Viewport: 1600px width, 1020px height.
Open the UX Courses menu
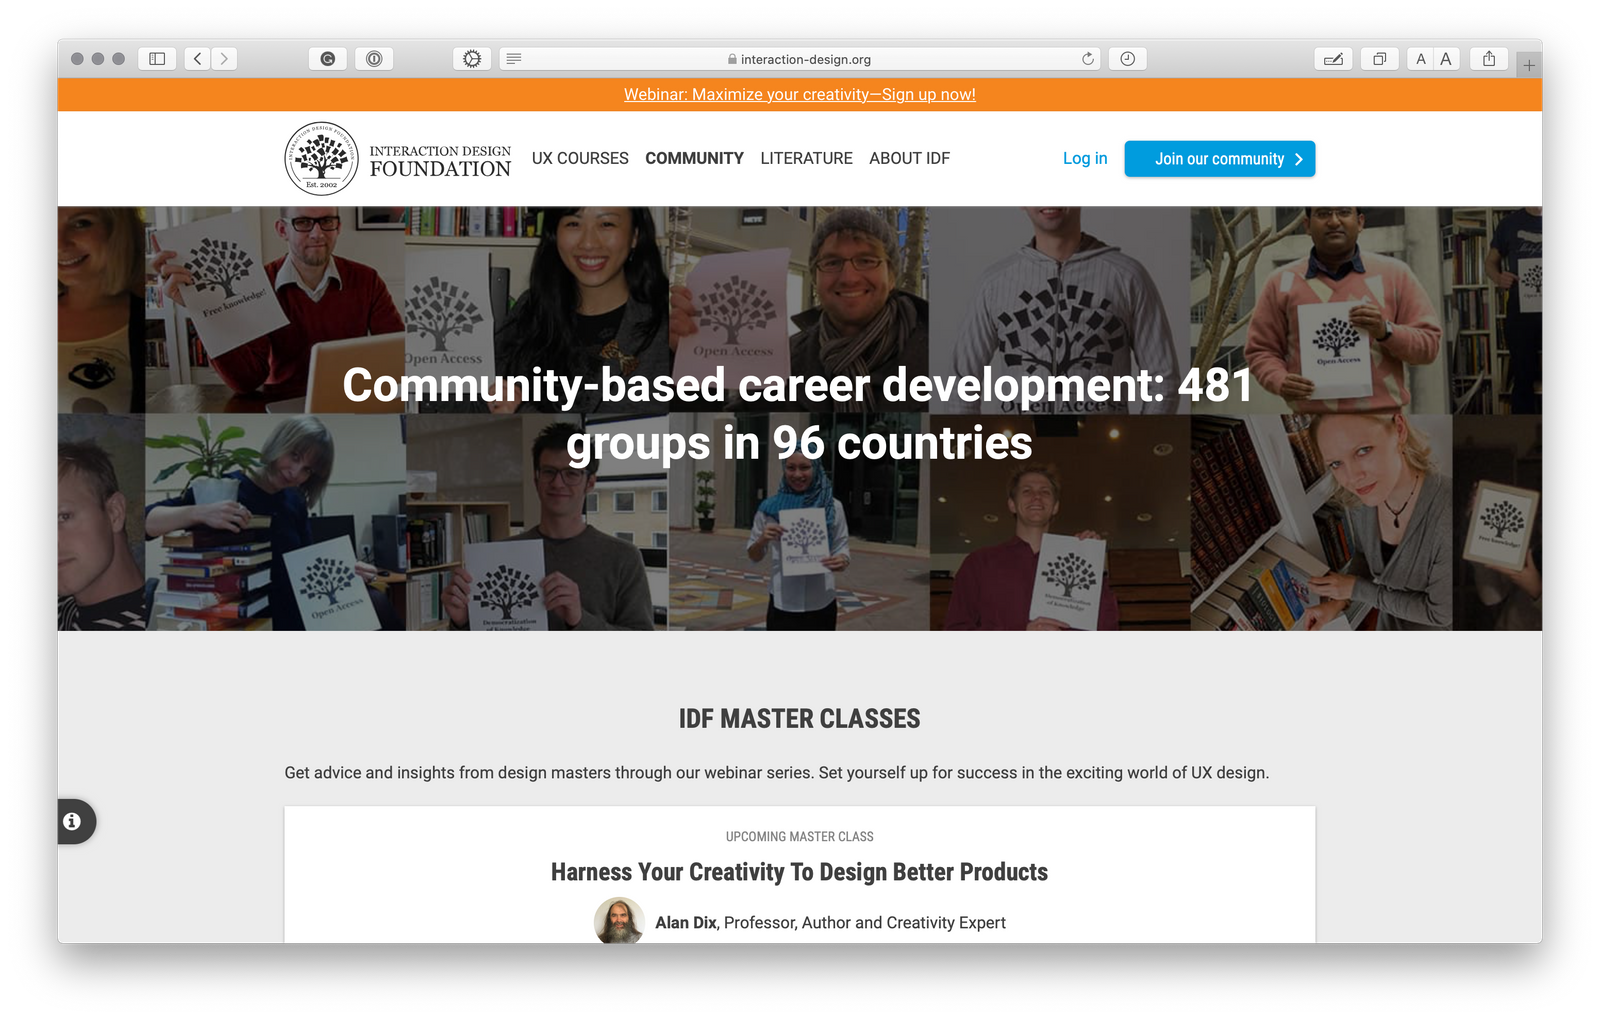pos(580,158)
